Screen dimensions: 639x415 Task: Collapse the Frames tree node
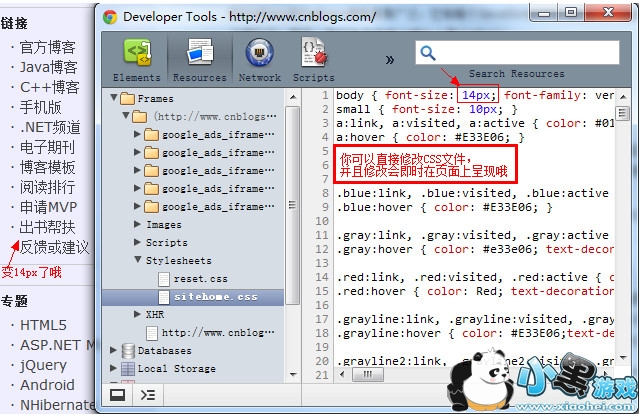click(114, 98)
